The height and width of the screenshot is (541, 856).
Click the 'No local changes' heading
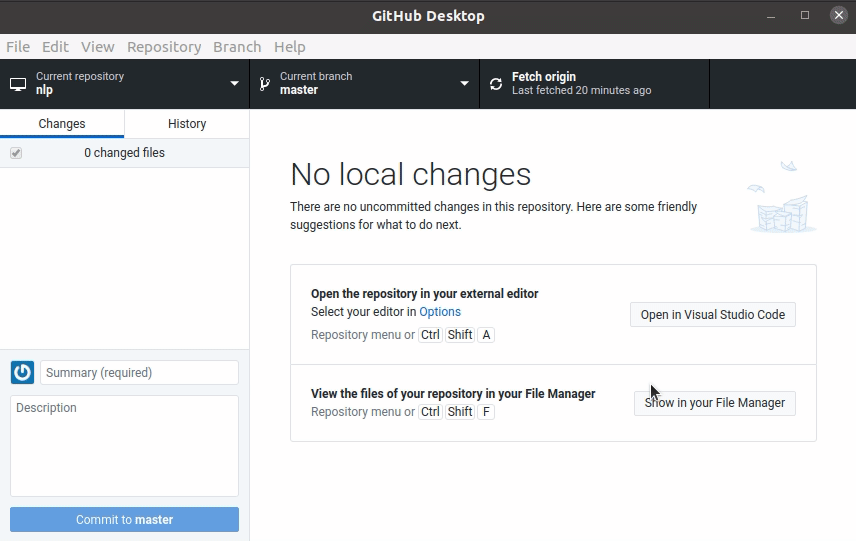(411, 175)
